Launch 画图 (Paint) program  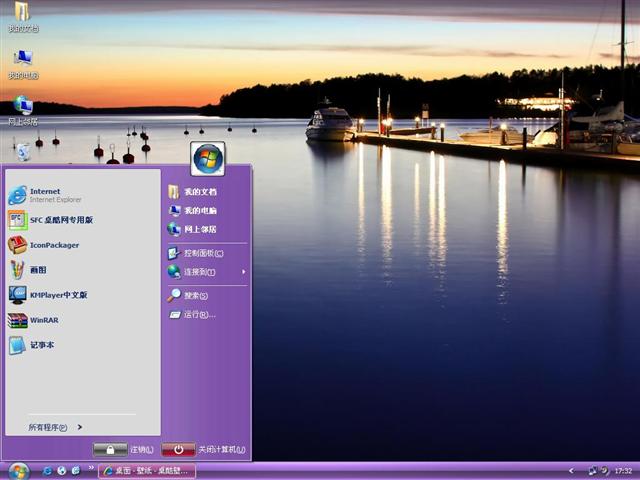(x=37, y=270)
